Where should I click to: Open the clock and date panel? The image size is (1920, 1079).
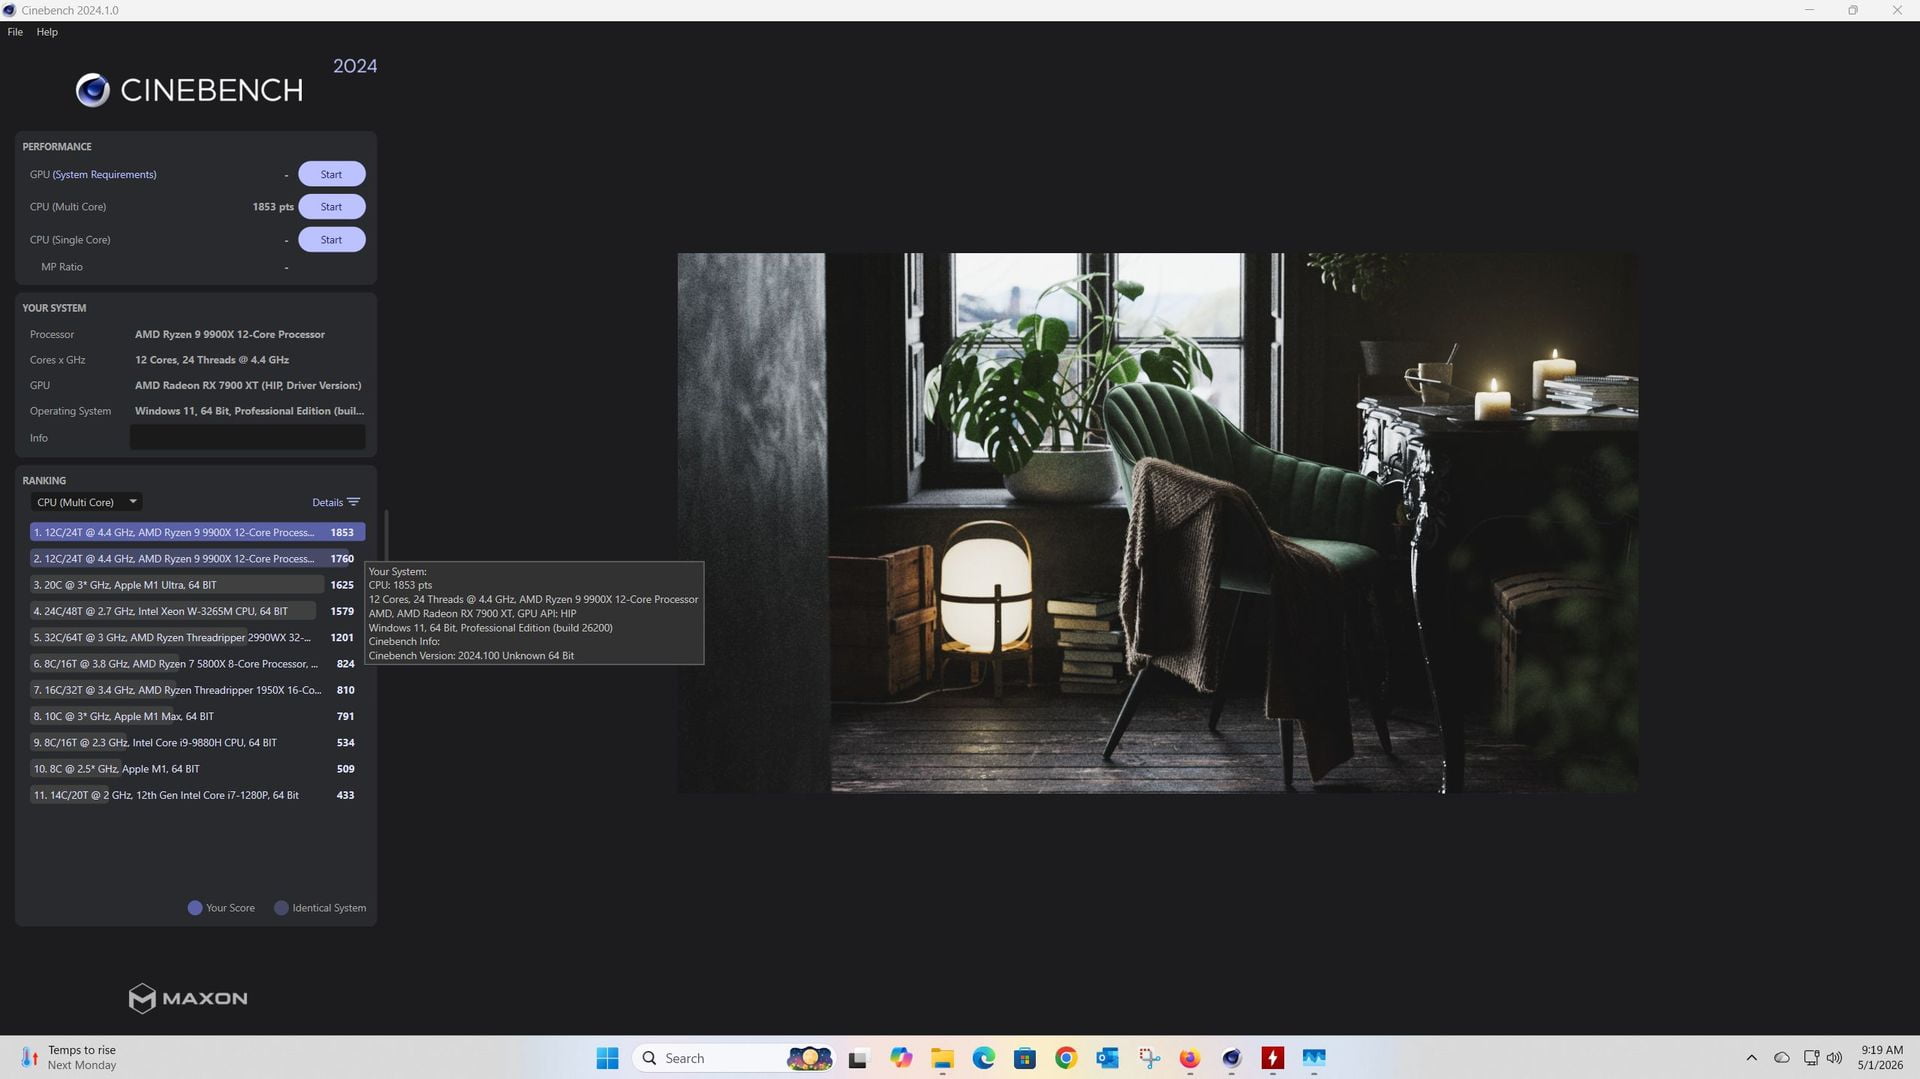1881,1058
